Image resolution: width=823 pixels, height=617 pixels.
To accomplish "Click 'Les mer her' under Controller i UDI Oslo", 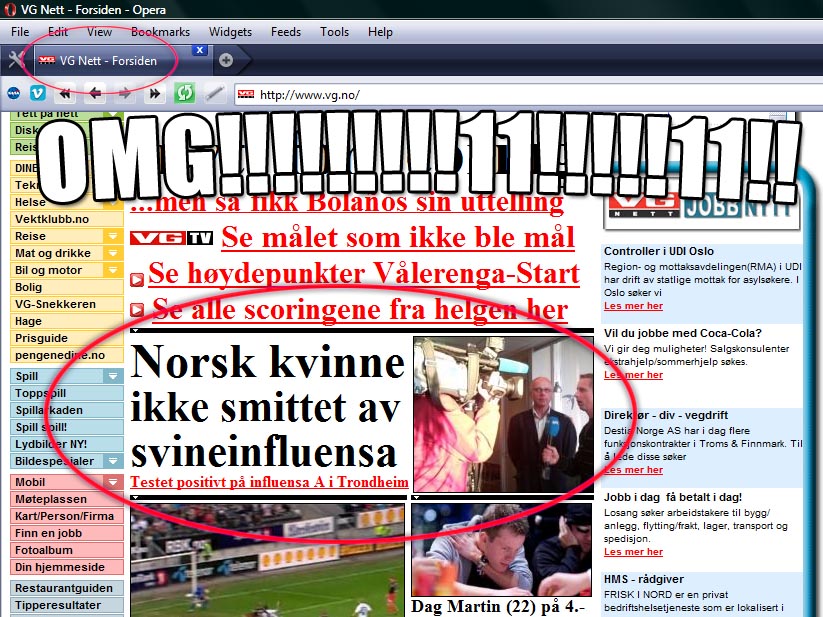I will click(x=633, y=306).
